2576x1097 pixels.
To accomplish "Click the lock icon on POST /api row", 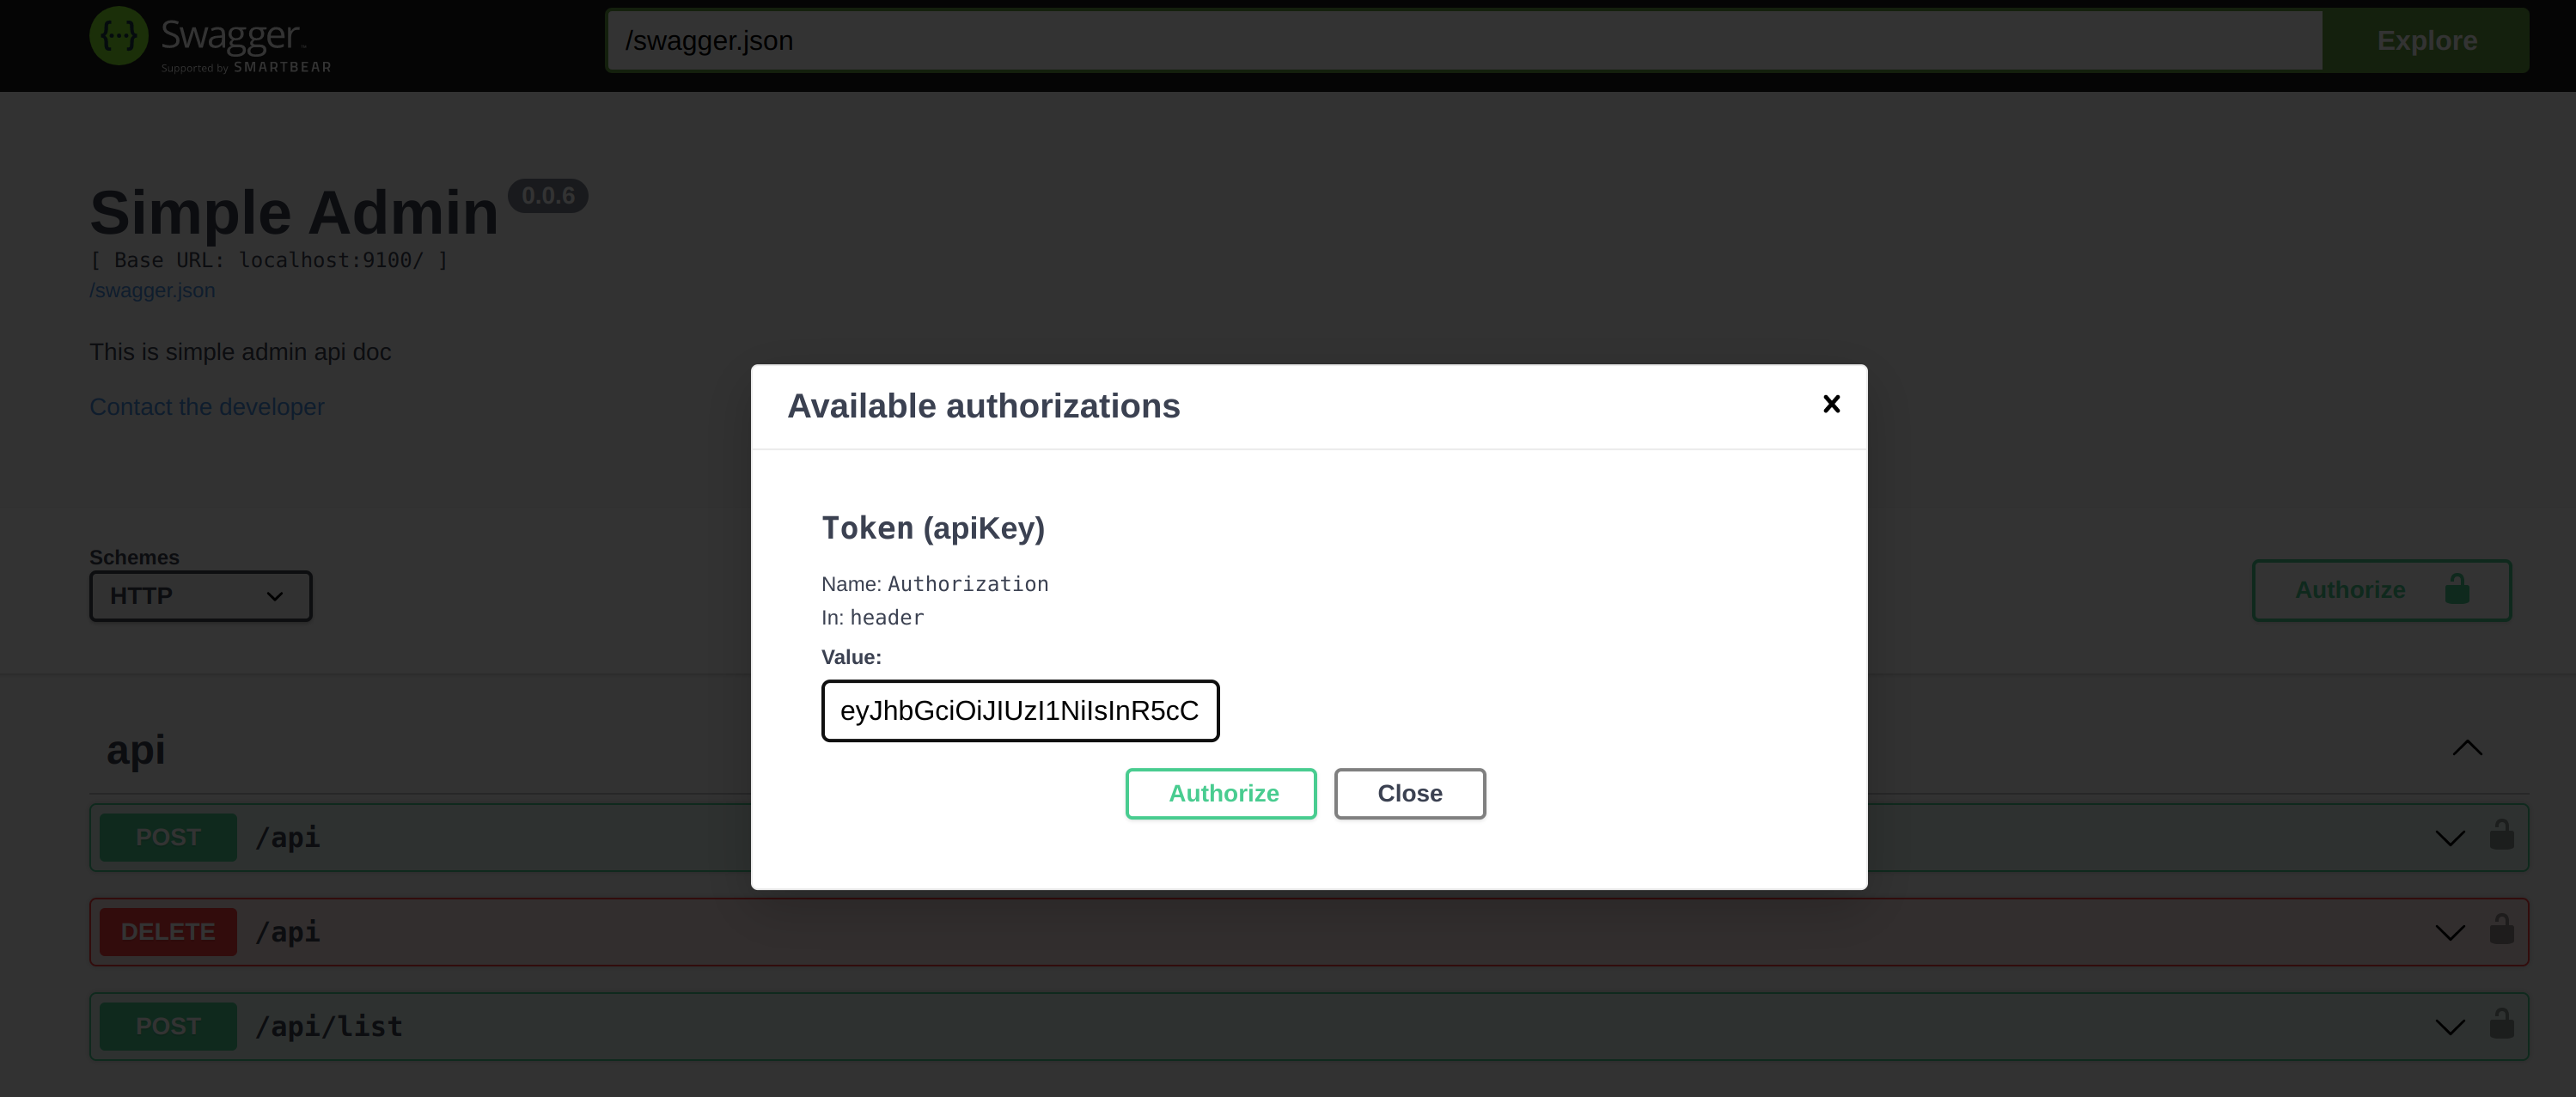I will click(x=2502, y=835).
